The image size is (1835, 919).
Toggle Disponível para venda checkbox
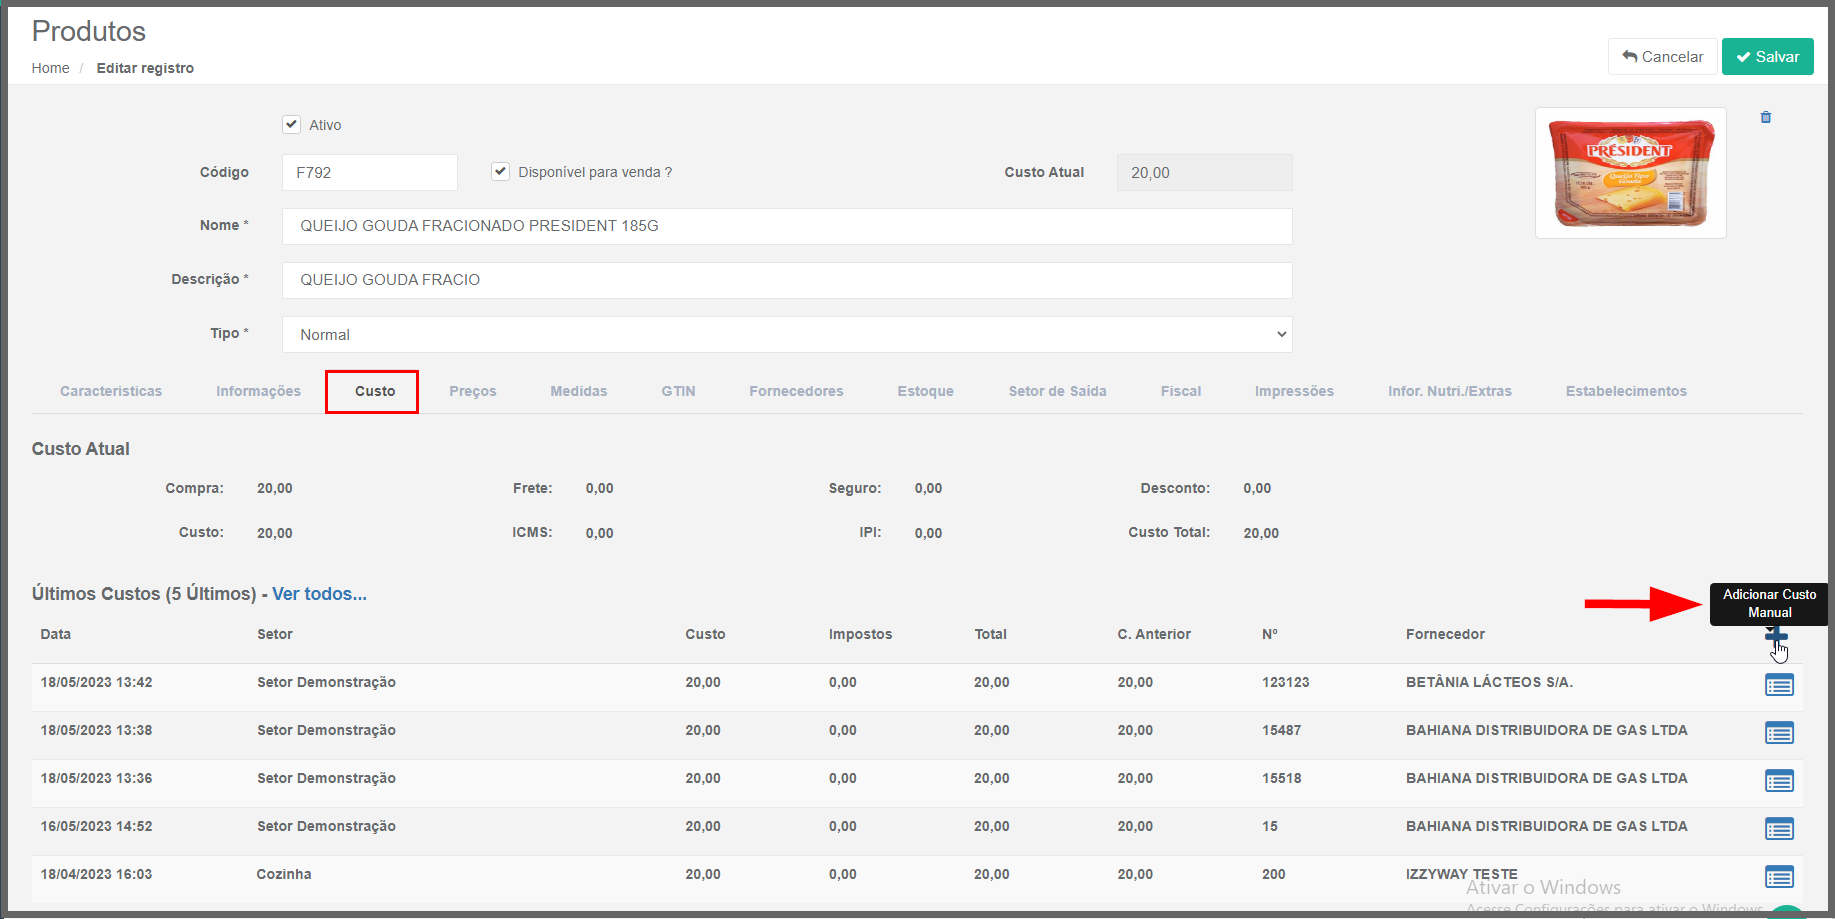500,172
